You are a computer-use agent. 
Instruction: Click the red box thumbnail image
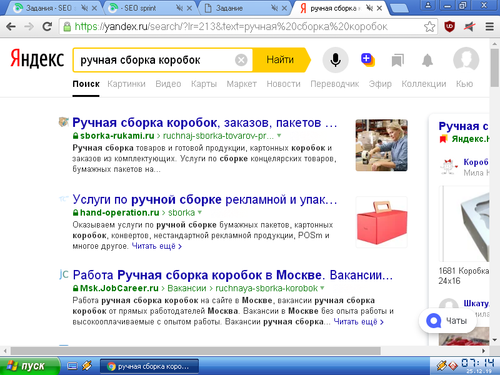click(x=382, y=222)
